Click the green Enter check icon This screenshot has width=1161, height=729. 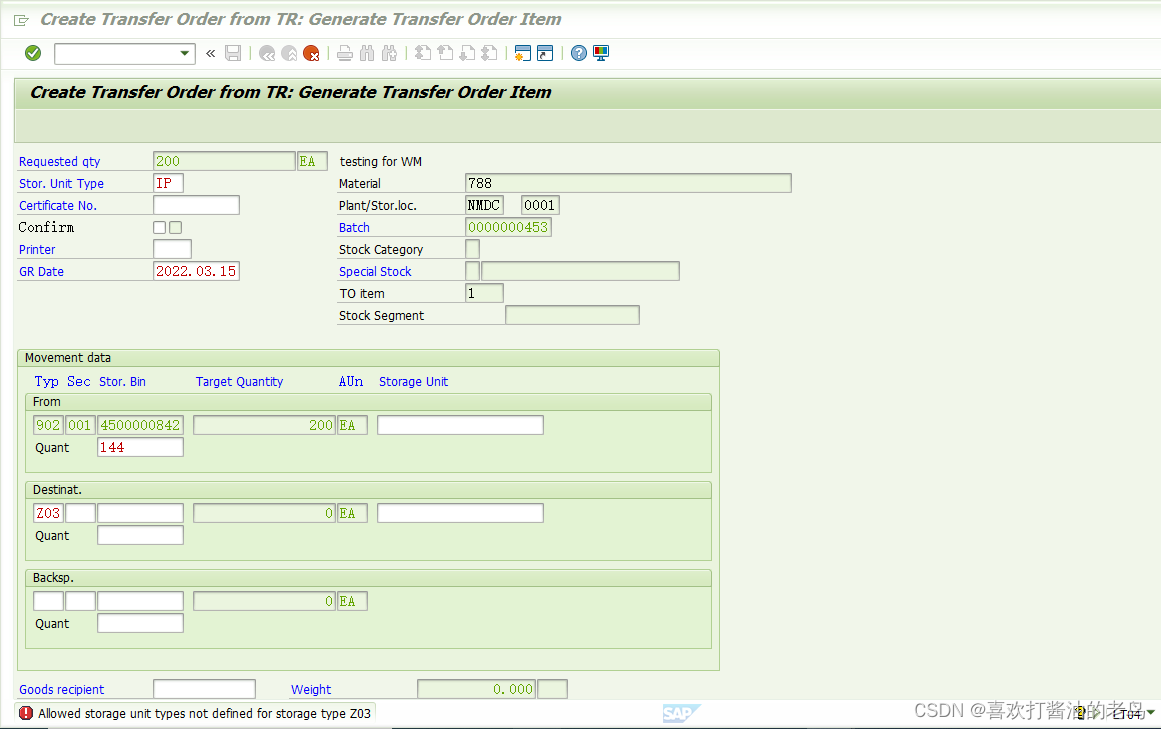[x=31, y=53]
